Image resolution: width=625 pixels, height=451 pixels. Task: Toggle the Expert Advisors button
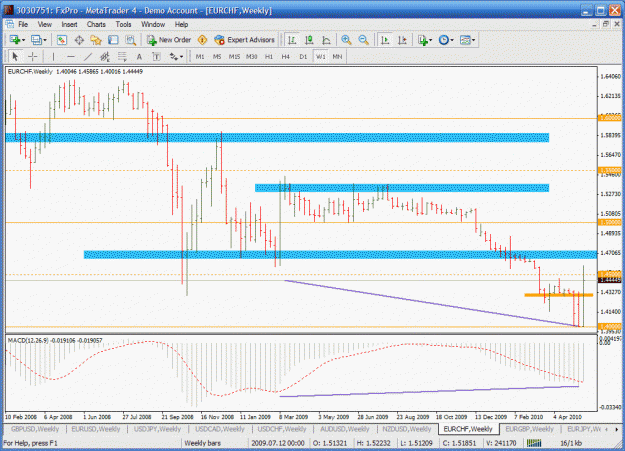(x=244, y=40)
